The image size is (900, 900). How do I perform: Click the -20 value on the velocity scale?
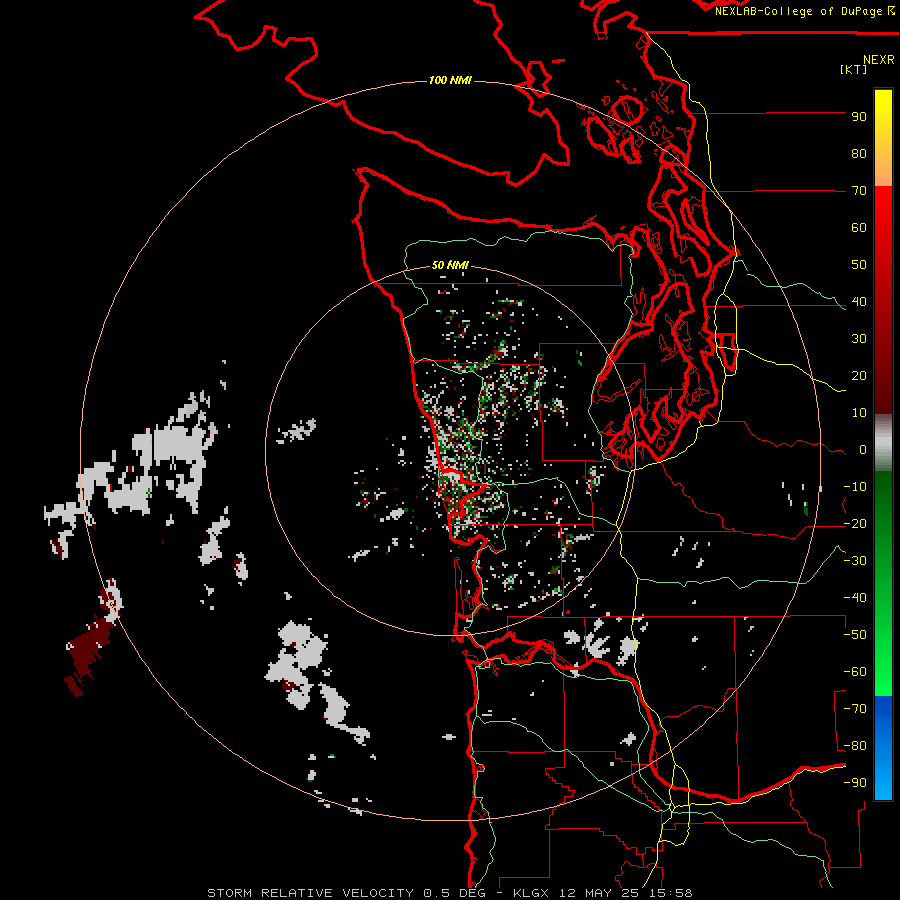click(855, 524)
